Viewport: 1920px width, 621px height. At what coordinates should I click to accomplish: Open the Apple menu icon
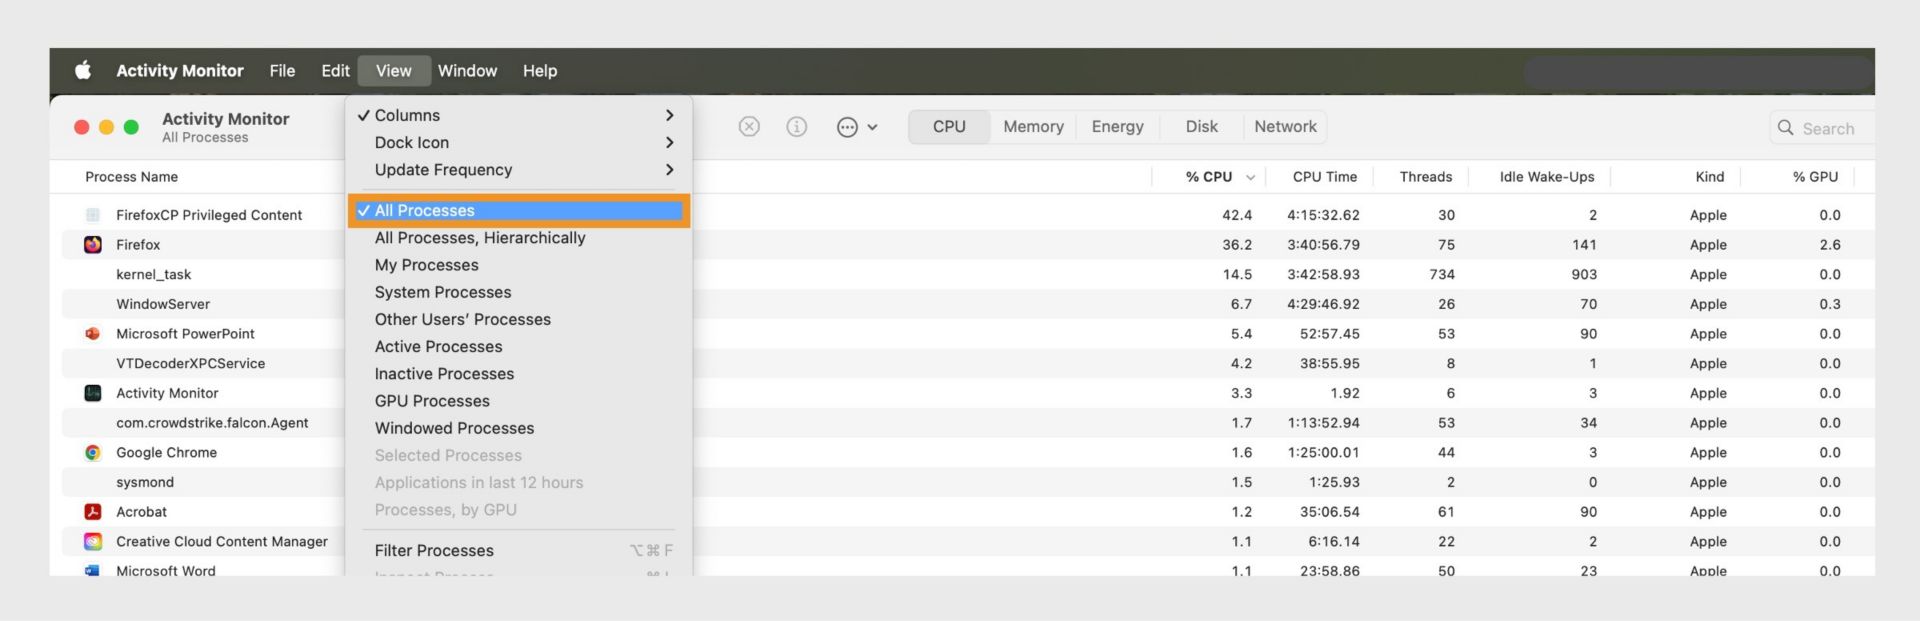point(83,70)
